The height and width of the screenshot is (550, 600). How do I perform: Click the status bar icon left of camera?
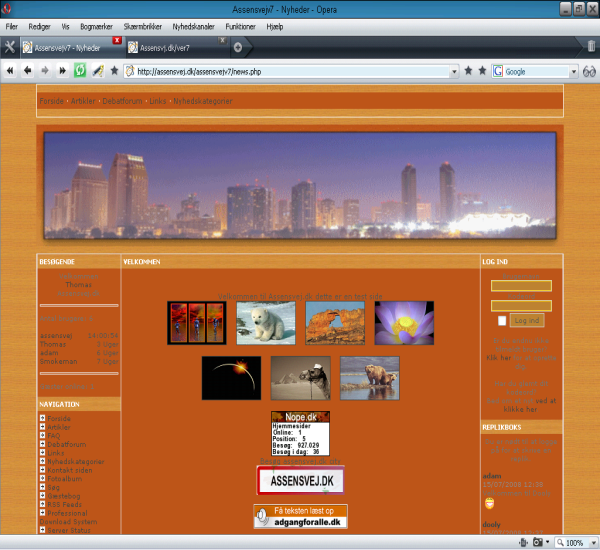(x=523, y=542)
